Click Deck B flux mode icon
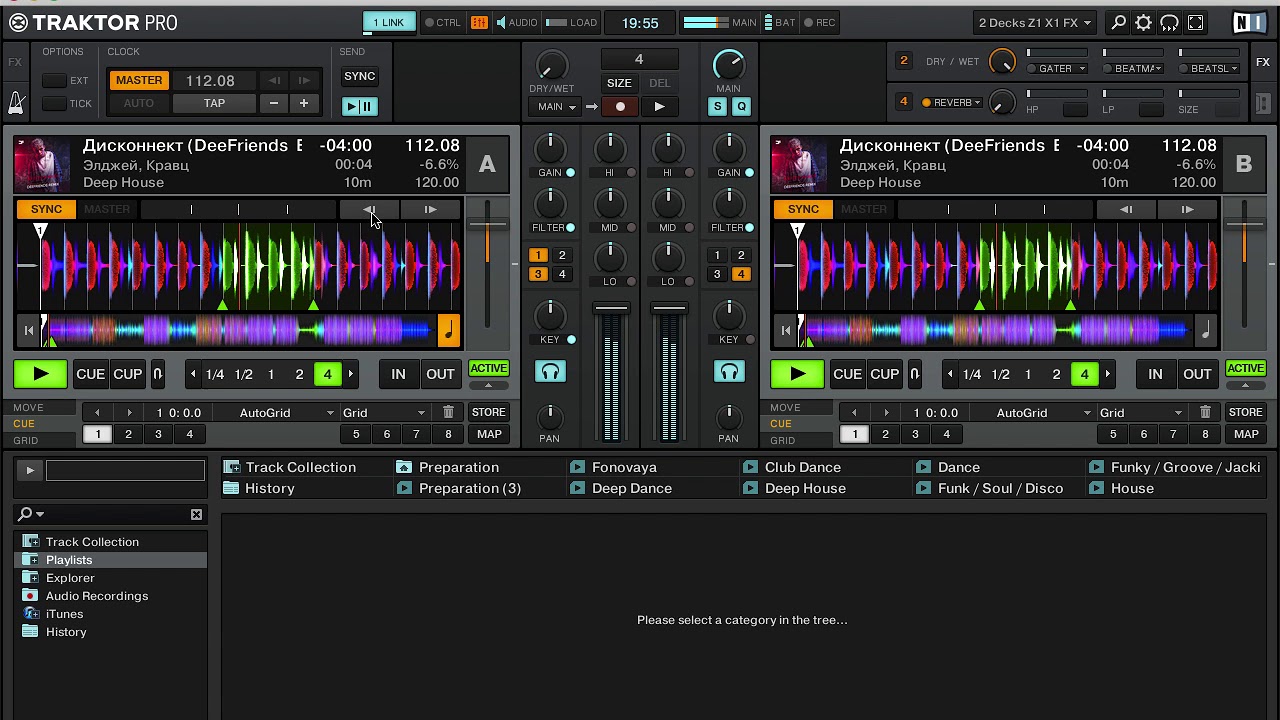 point(914,374)
